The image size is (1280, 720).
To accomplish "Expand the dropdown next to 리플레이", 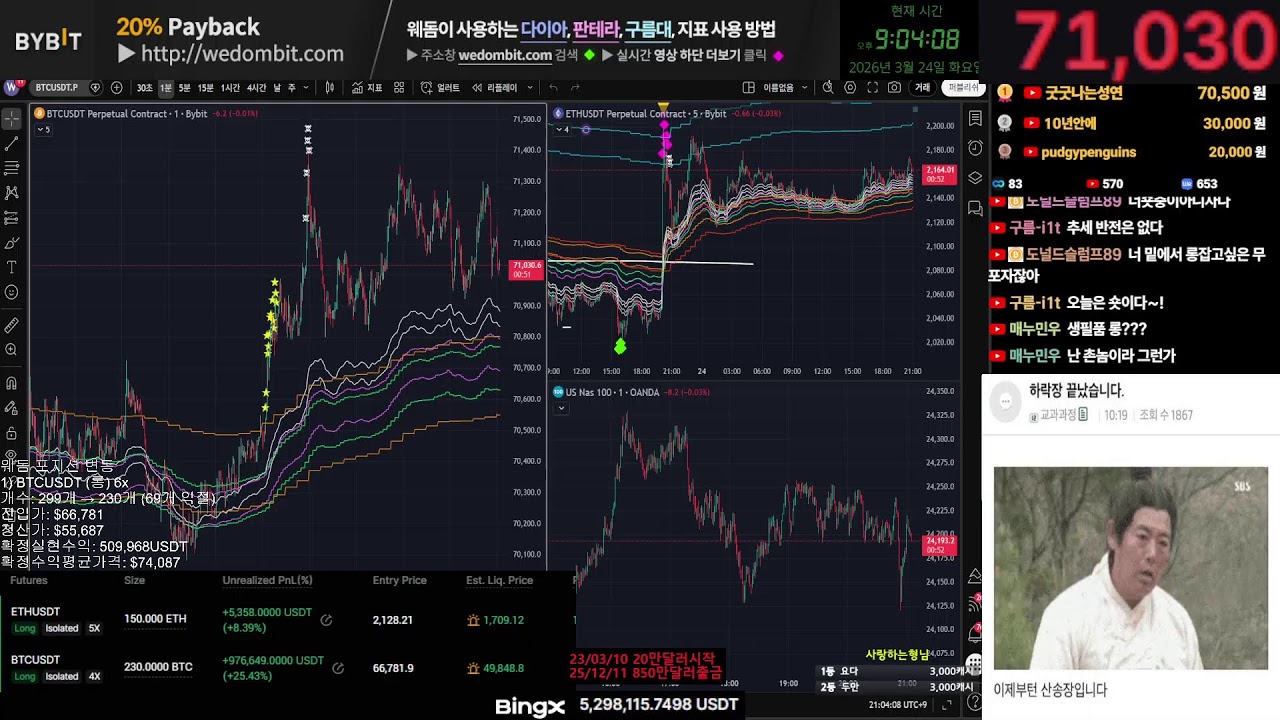I will coord(530,87).
